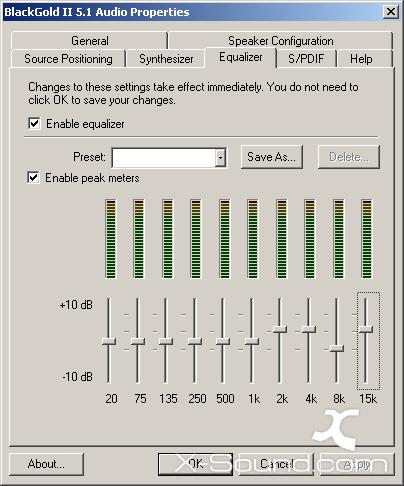Uncheck the Enable equalizer checkbox
Image resolution: width=404 pixels, height=486 pixels.
coord(34,124)
